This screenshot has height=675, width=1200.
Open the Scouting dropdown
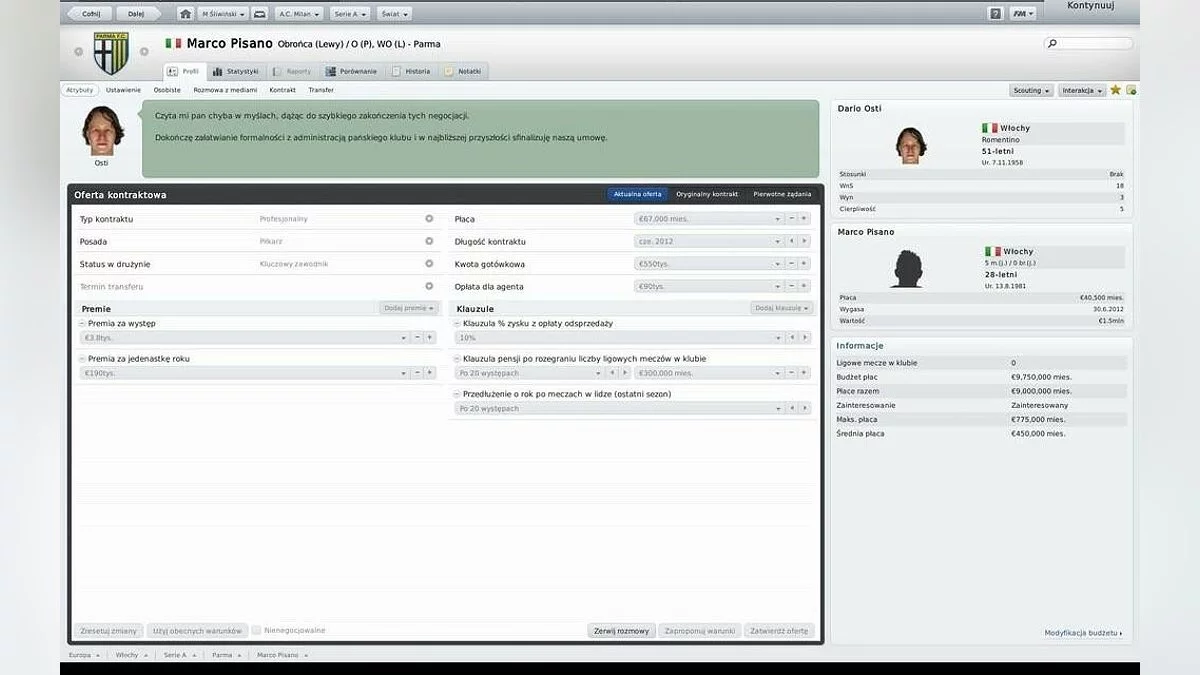pyautogui.click(x=1031, y=90)
